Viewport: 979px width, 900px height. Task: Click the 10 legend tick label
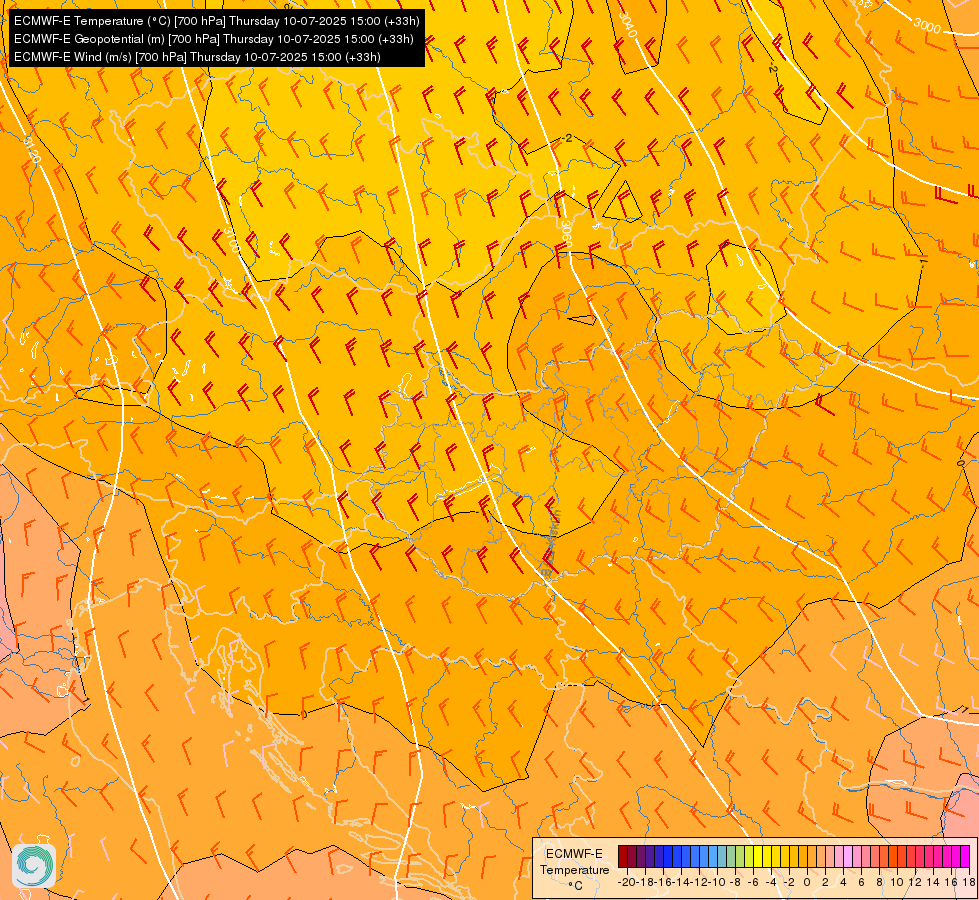(897, 882)
